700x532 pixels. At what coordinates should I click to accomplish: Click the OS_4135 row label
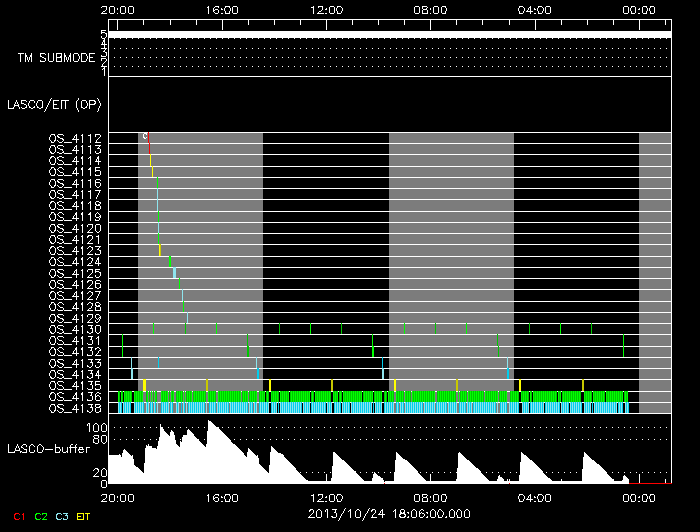pyautogui.click(x=75, y=385)
